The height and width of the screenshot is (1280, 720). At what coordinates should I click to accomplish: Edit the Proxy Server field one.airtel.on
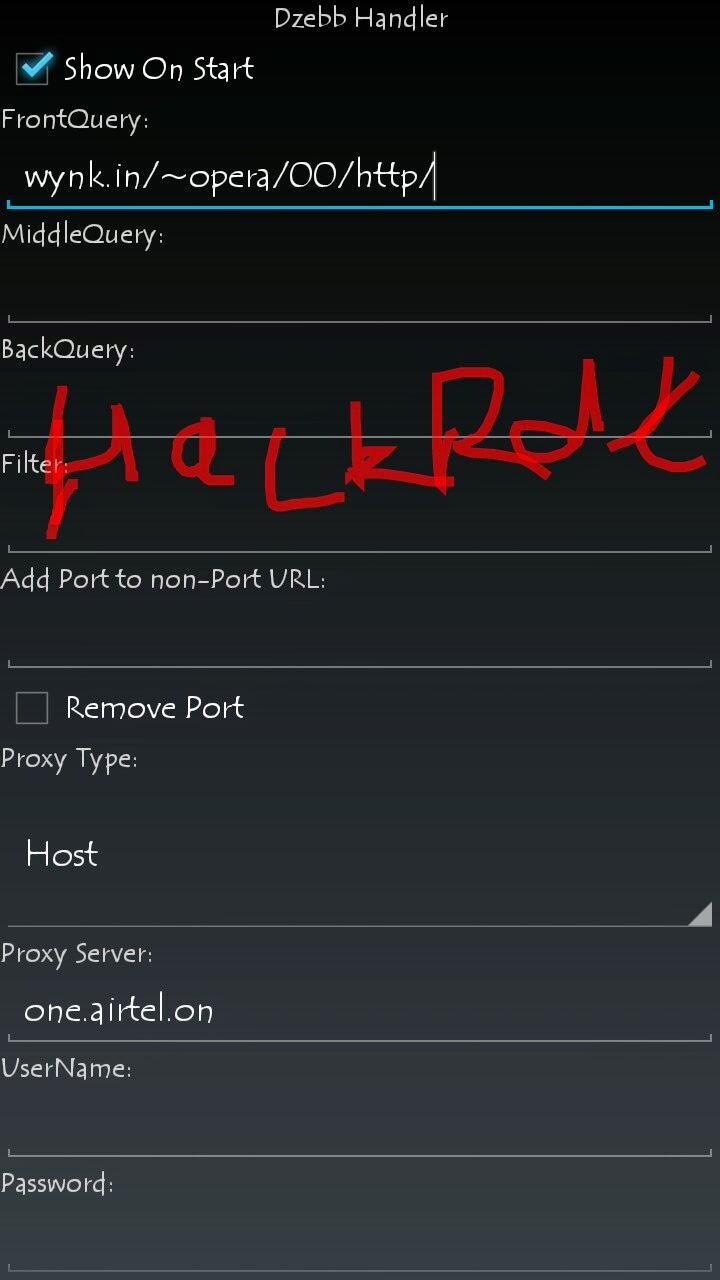pyautogui.click(x=360, y=1010)
